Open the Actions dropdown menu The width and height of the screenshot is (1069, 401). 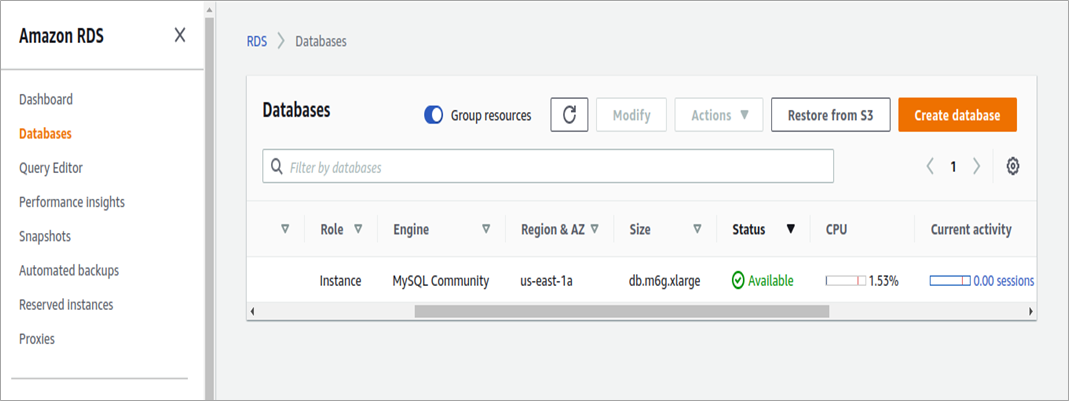click(x=719, y=115)
